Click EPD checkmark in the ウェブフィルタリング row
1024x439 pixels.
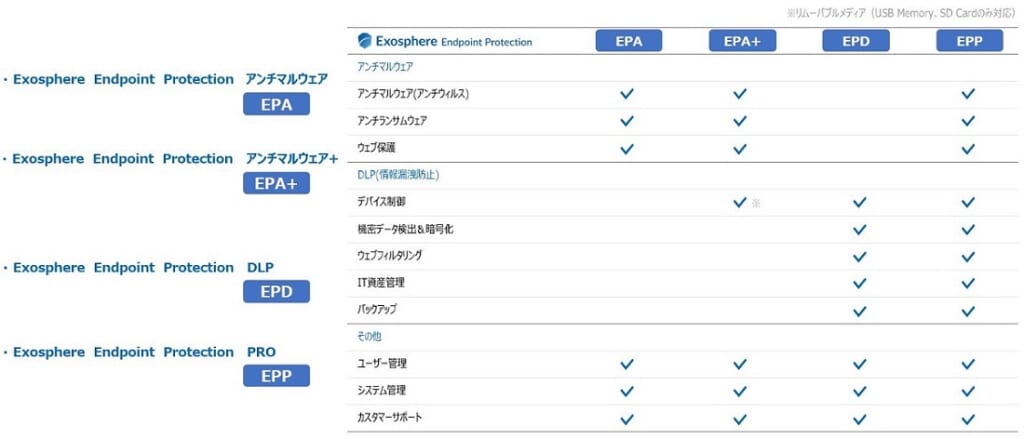(x=860, y=256)
